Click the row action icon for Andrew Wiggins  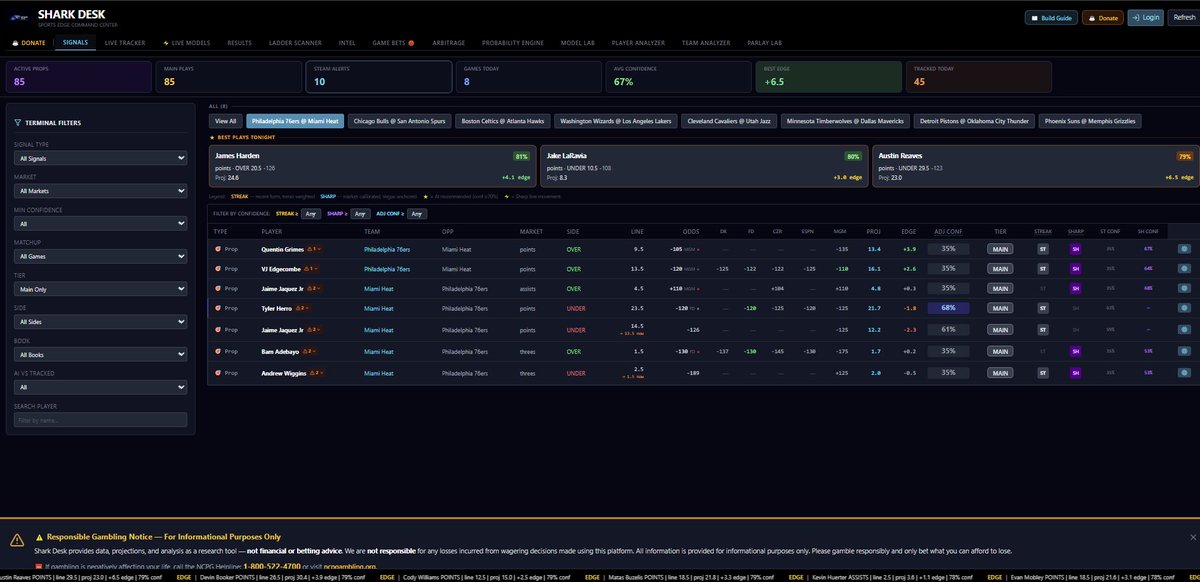tap(1184, 373)
